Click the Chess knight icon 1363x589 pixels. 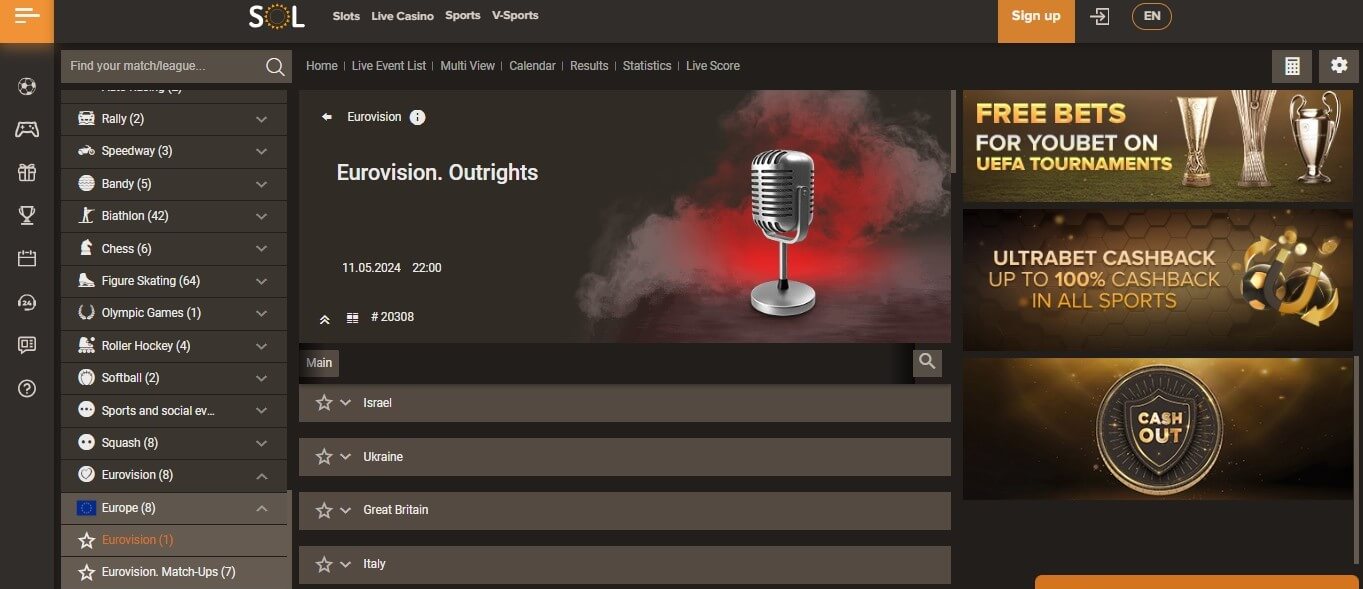click(x=86, y=248)
